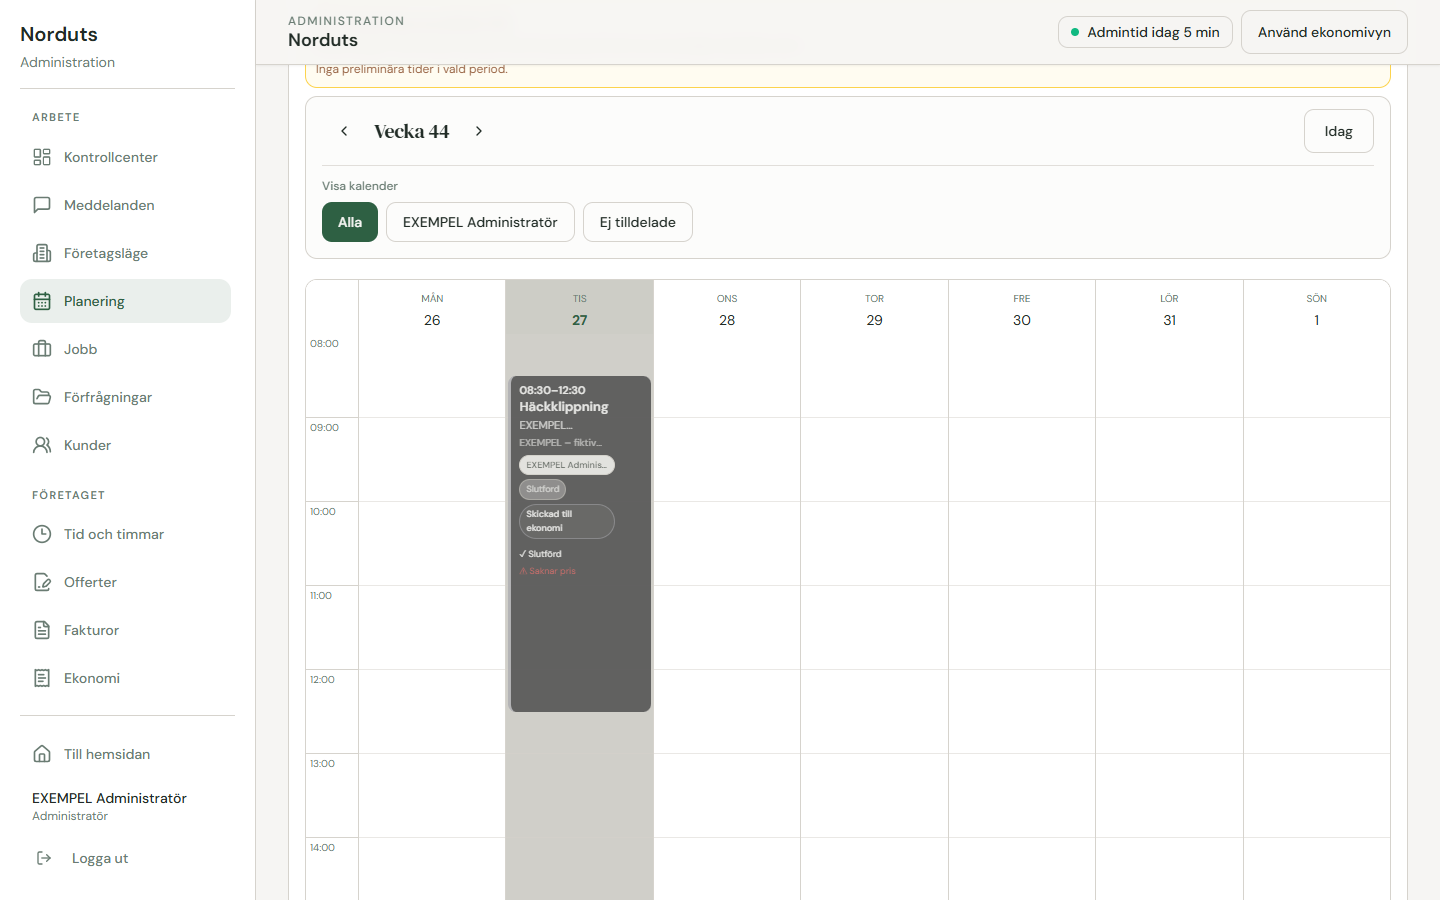Image resolution: width=1440 pixels, height=900 pixels.
Task: Click the Logga ut exit icon
Action: pos(44,858)
